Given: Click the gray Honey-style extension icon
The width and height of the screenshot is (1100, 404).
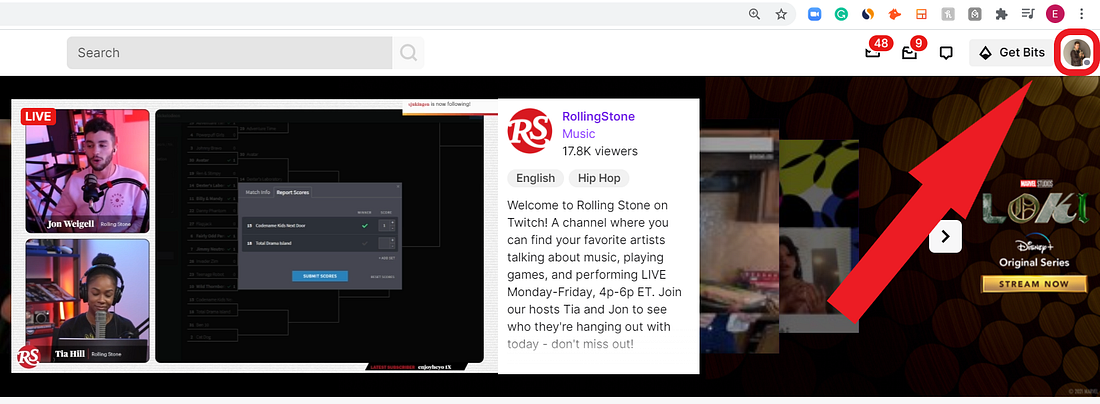Looking at the screenshot, I should coord(948,14).
